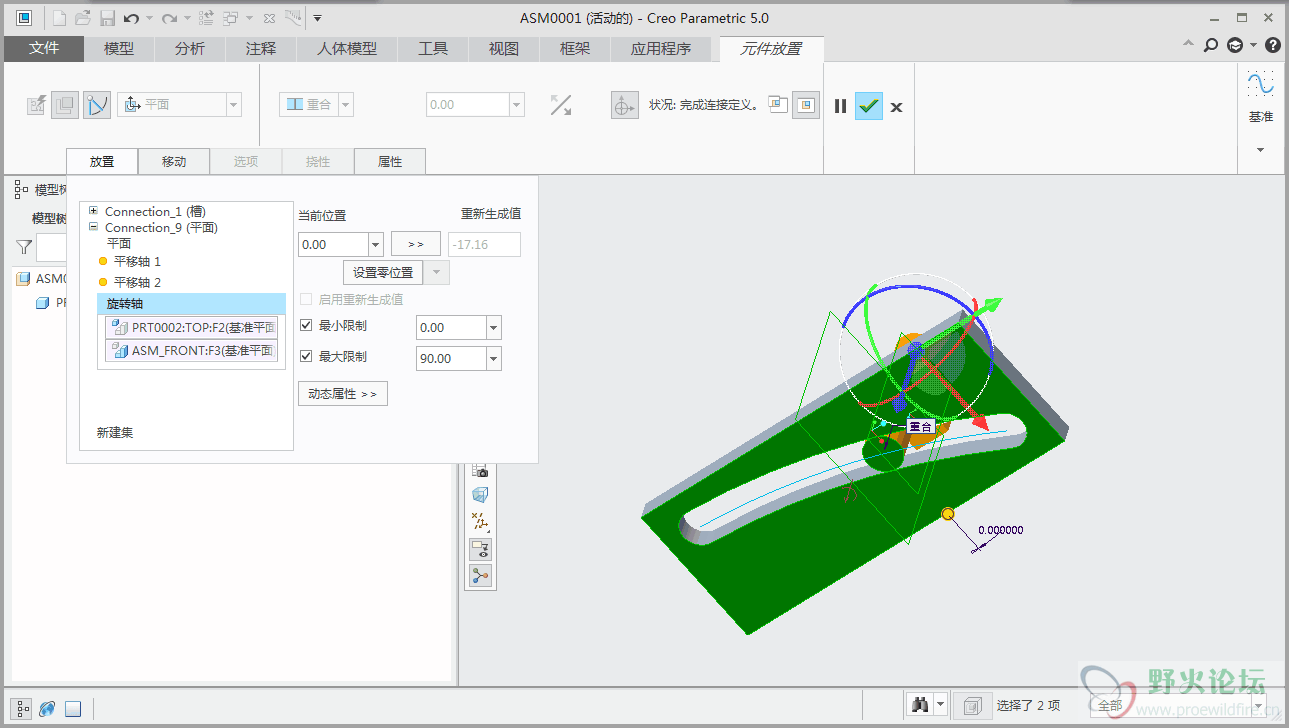Click the command search magnifier icon

tap(1211, 45)
